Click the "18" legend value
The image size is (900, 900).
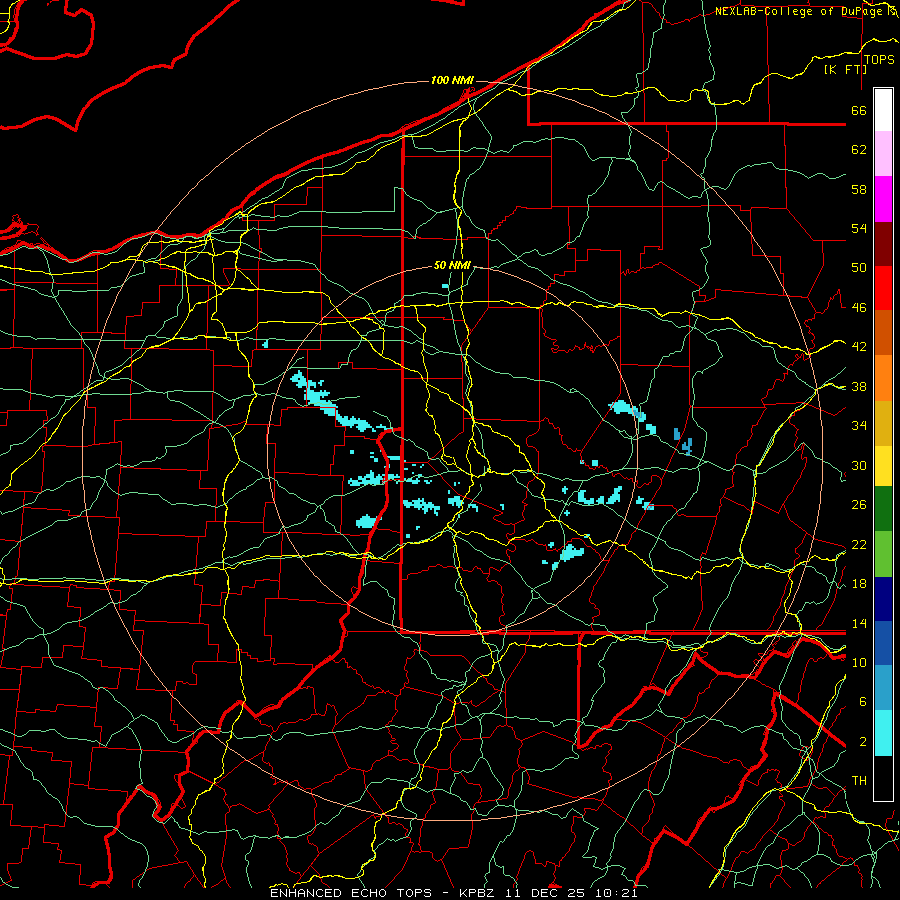859,584
